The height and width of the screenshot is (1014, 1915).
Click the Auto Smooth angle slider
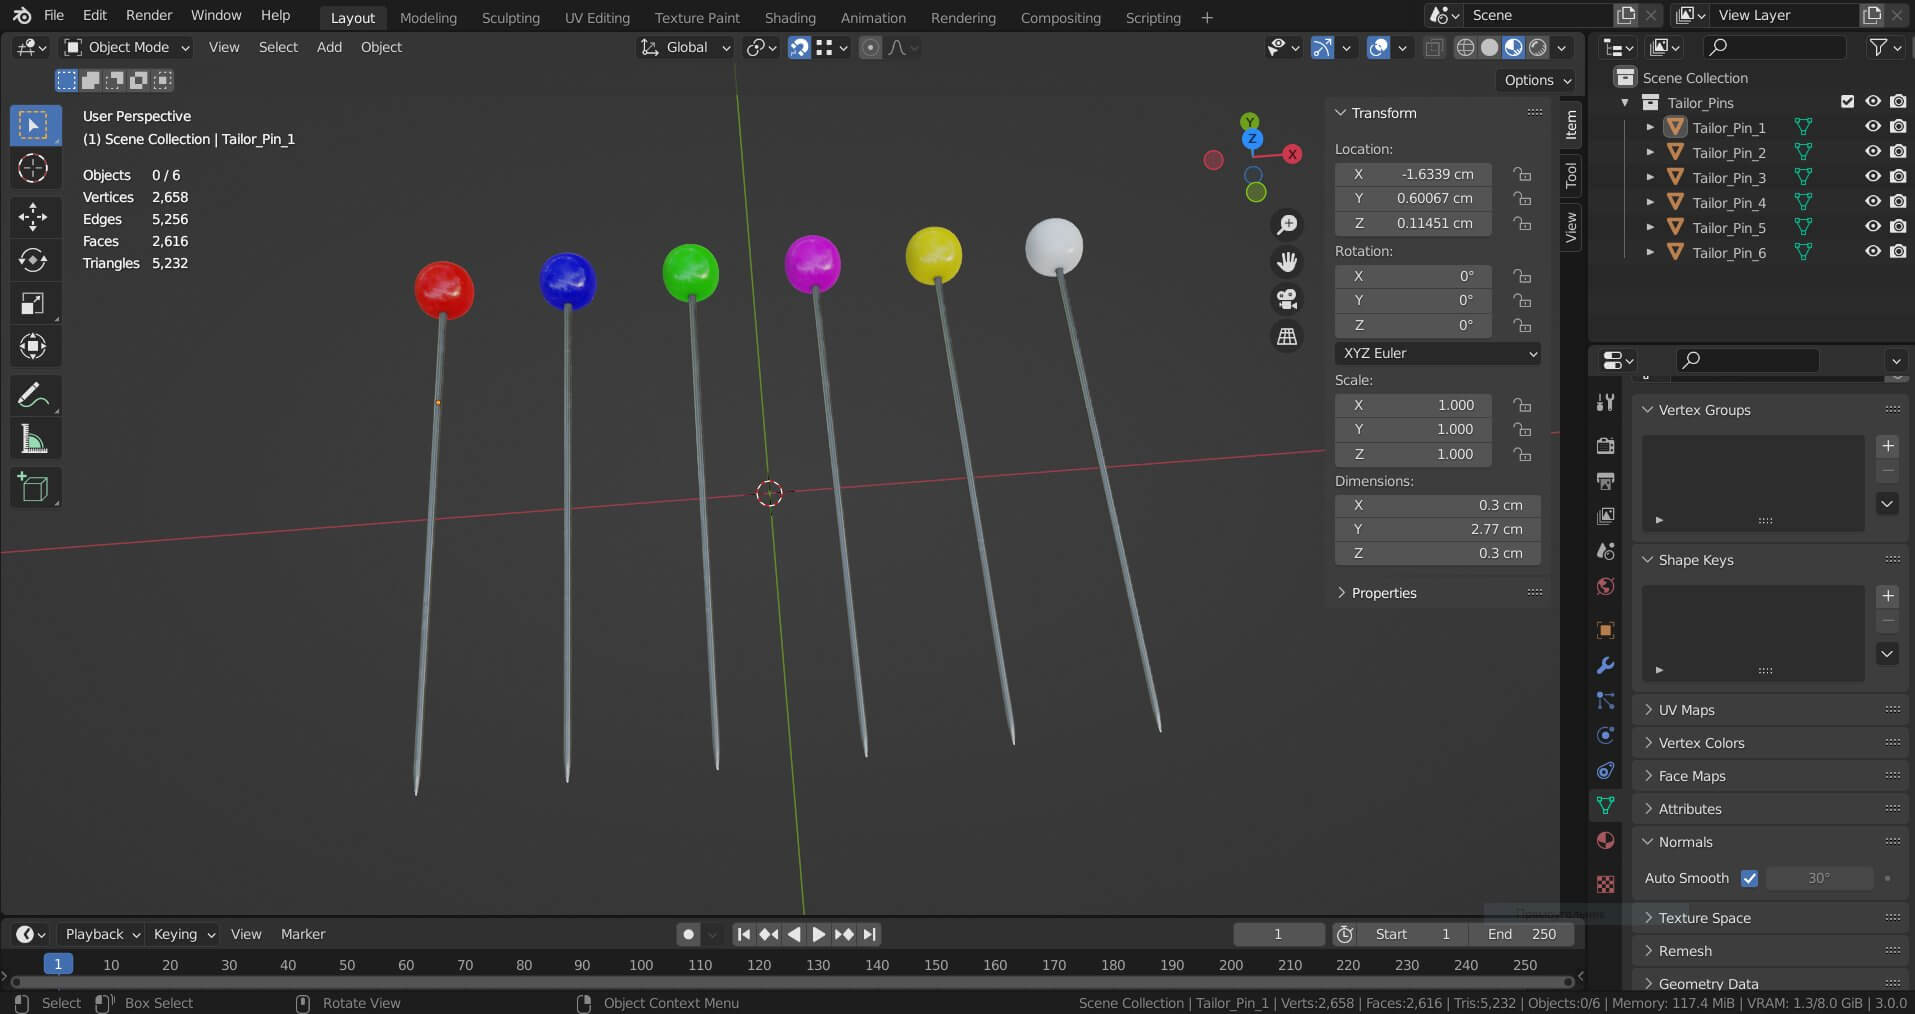point(1819,878)
